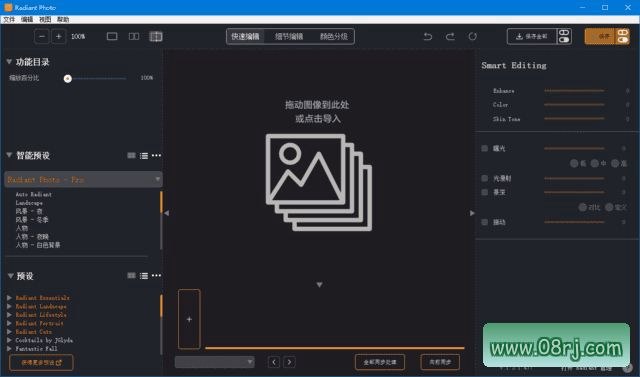The width and height of the screenshot is (640, 377).
Task: Collapse the 功能目录 section
Action: (x=9, y=62)
